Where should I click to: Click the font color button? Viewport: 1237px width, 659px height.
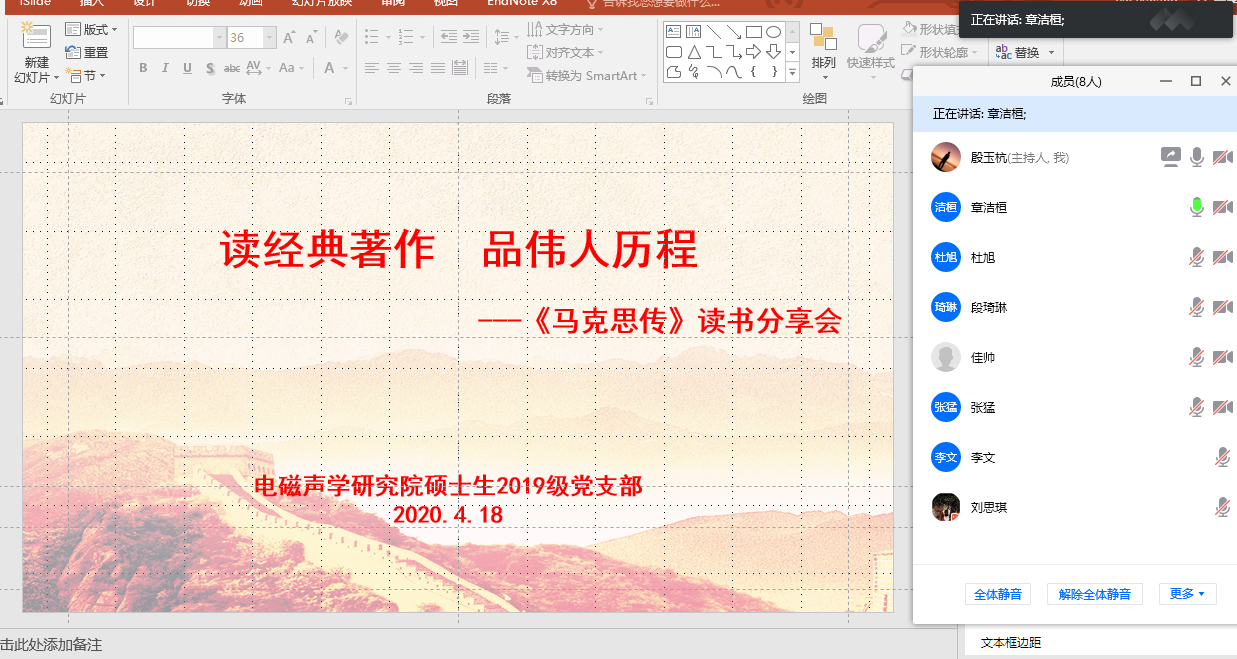330,68
